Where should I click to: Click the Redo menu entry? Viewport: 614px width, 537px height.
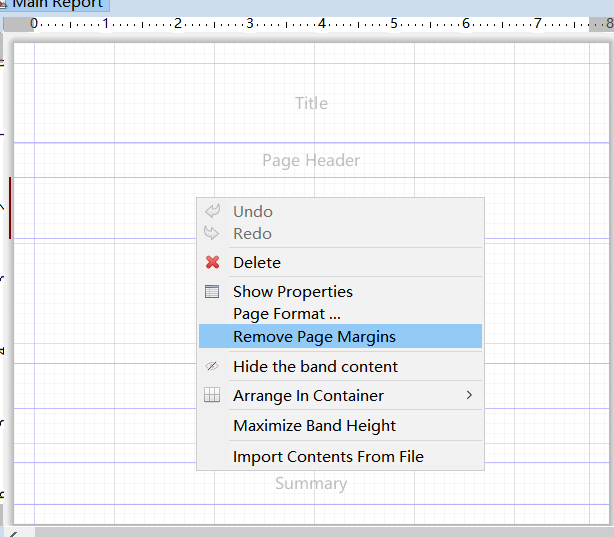(340, 233)
